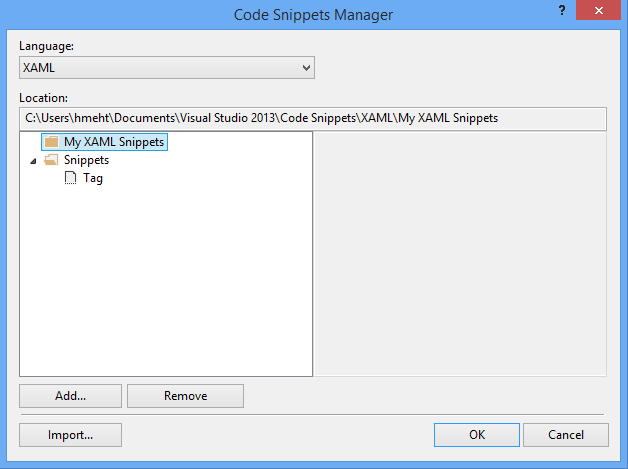This screenshot has height=469, width=628.
Task: Click the Remove button
Action: click(185, 396)
